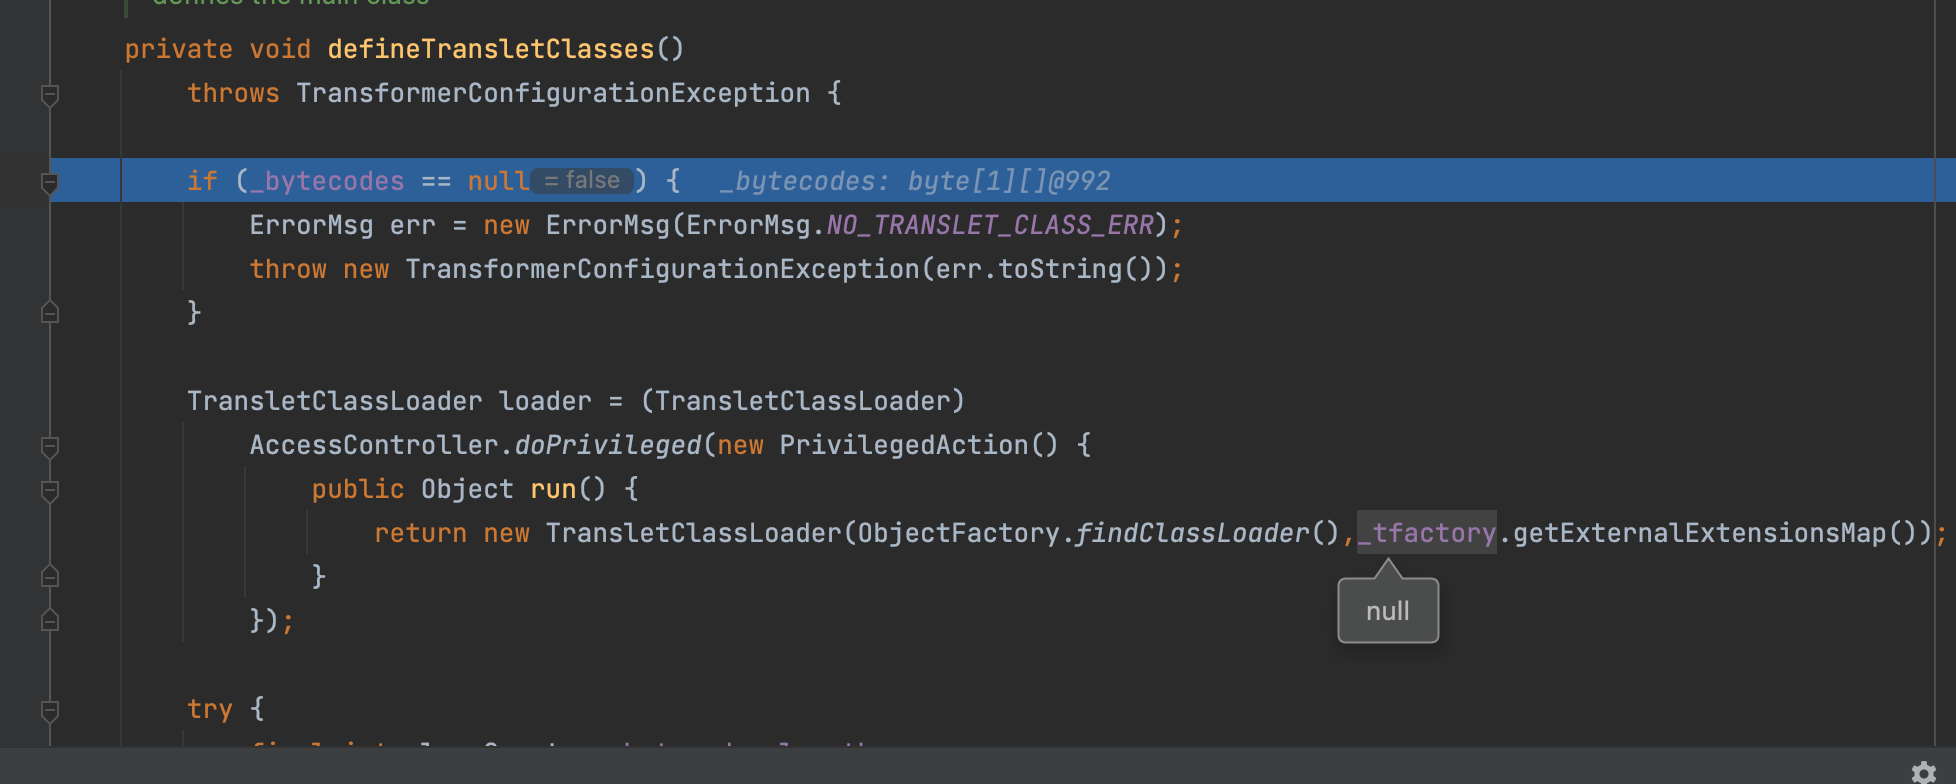The image size is (1956, 784).
Task: Collapse the defineTransletClasses method fold marker
Action: tap(50, 95)
